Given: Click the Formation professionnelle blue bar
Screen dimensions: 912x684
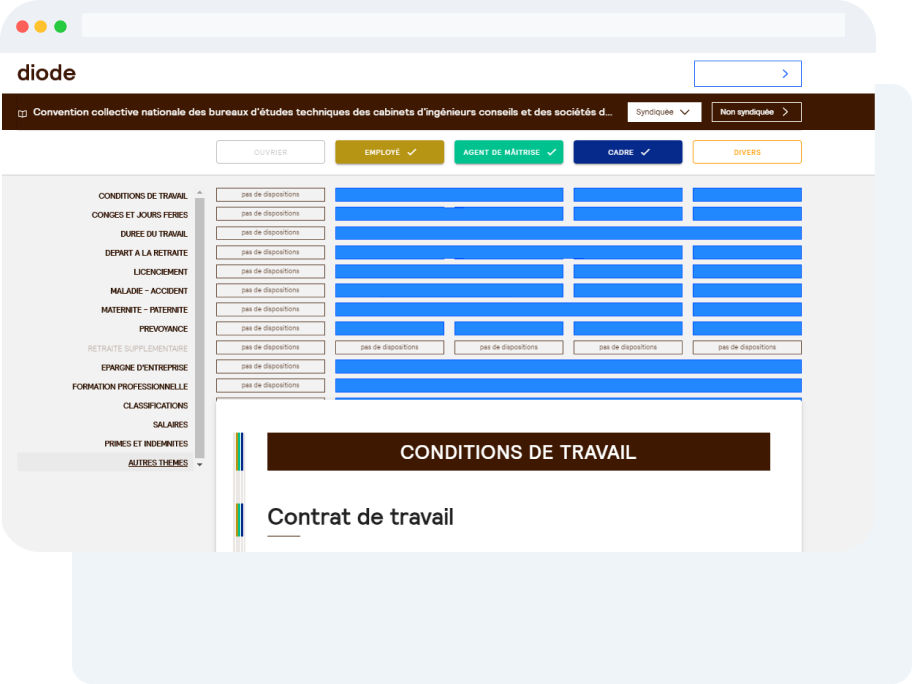Looking at the screenshot, I should 568,386.
